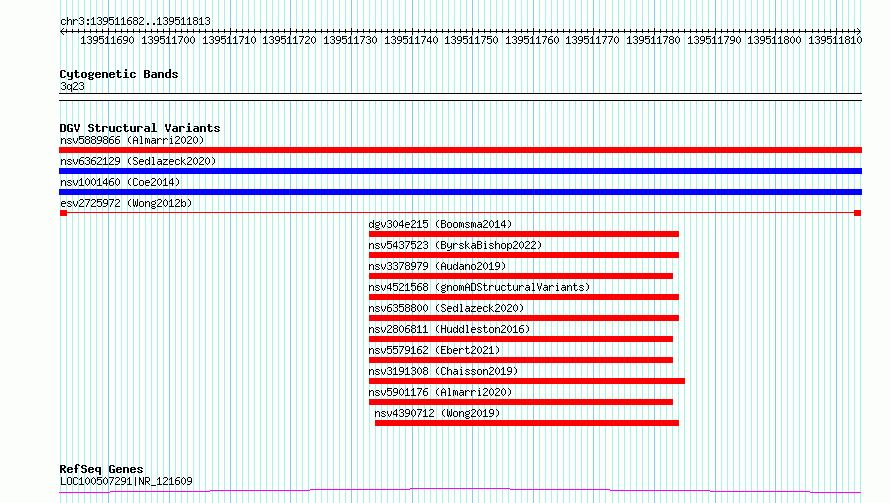This screenshot has height=503, width=890.
Task: Click the red bar under dgv304e215
Action: 523,234
